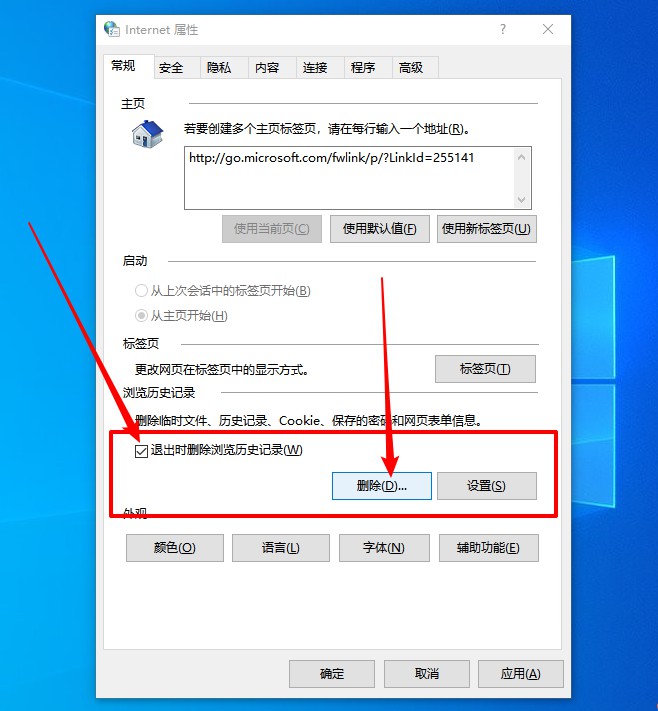Click the 主页 section heading
658x711 pixels.
coord(133,104)
